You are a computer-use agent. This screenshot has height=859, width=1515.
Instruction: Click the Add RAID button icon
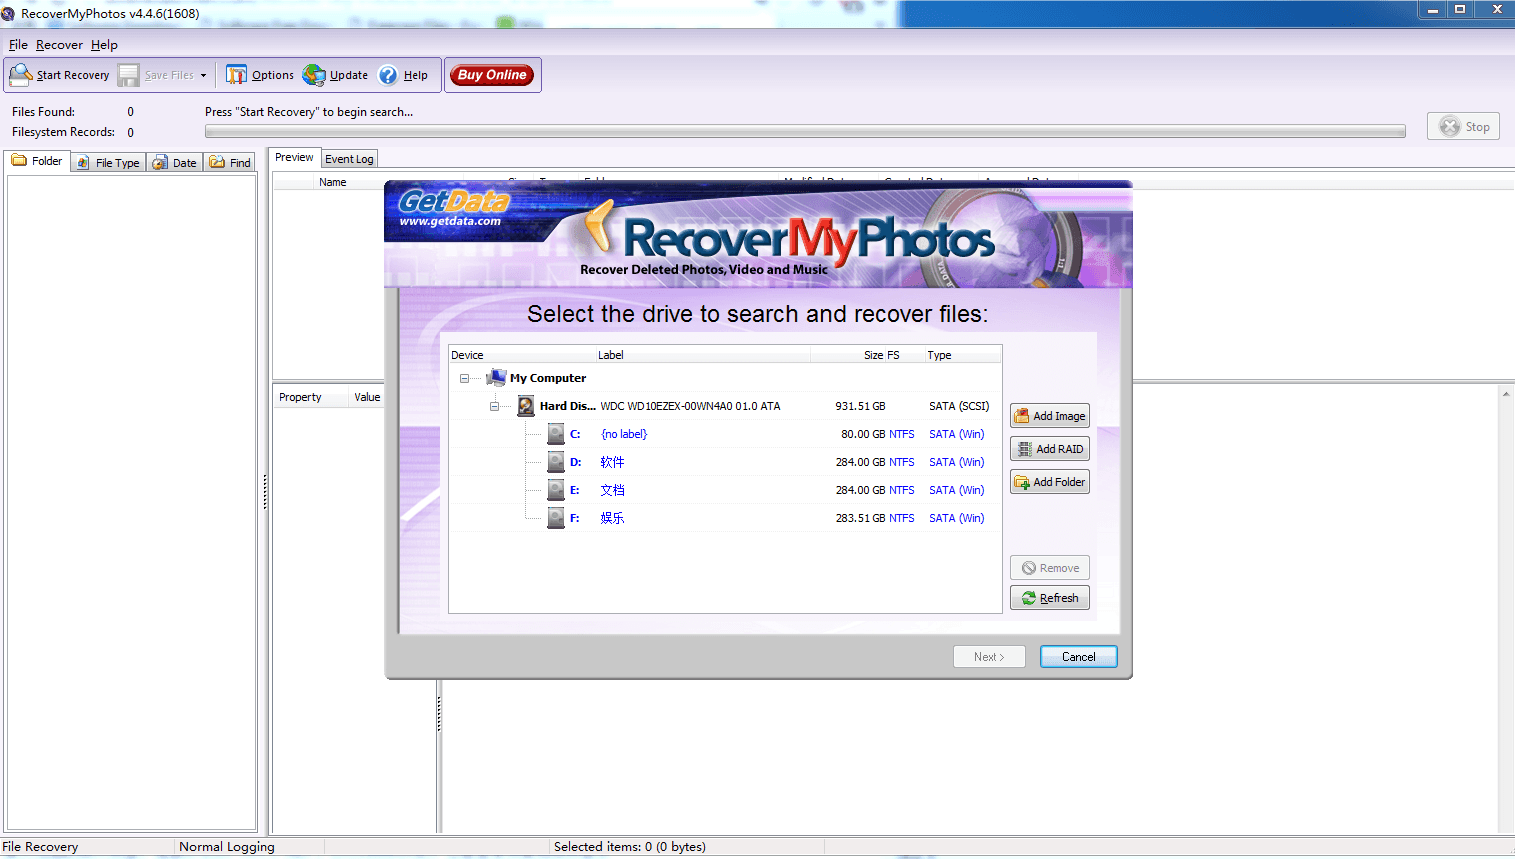[1022, 448]
